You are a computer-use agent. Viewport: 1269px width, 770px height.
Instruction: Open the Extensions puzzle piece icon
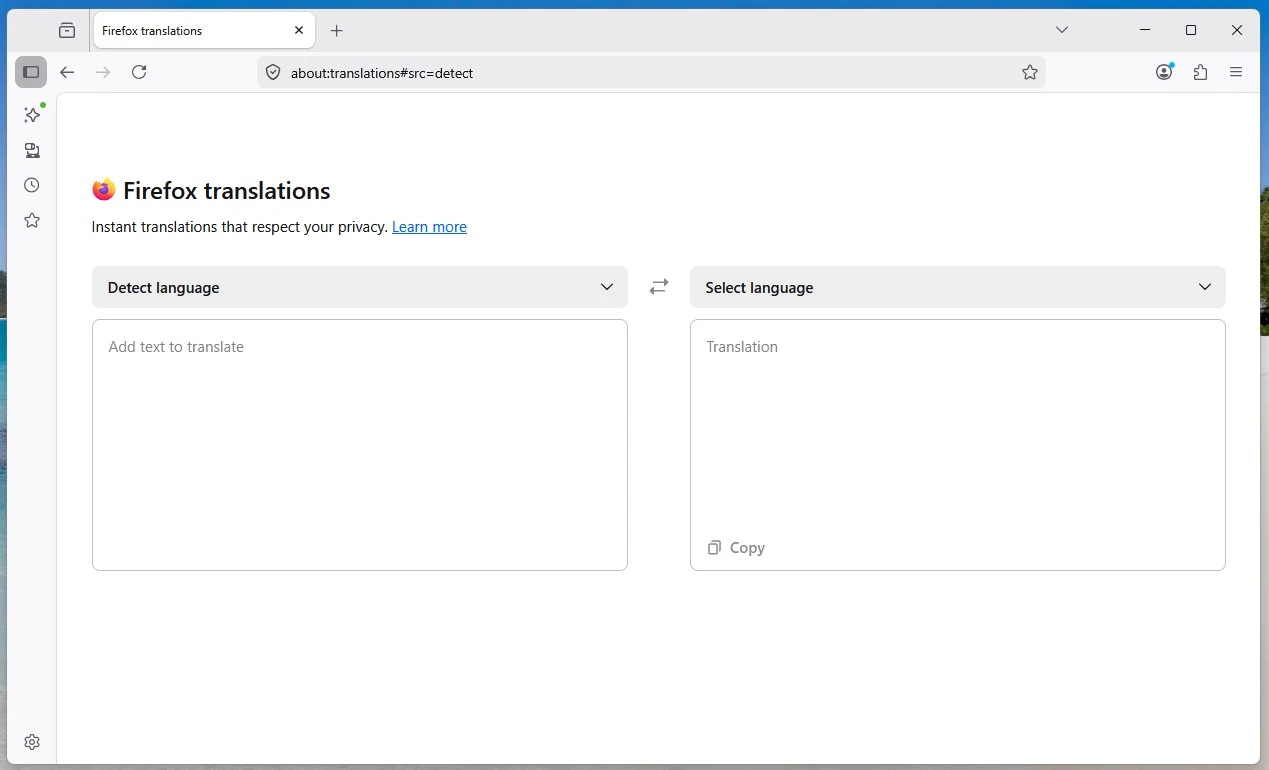(x=1200, y=72)
